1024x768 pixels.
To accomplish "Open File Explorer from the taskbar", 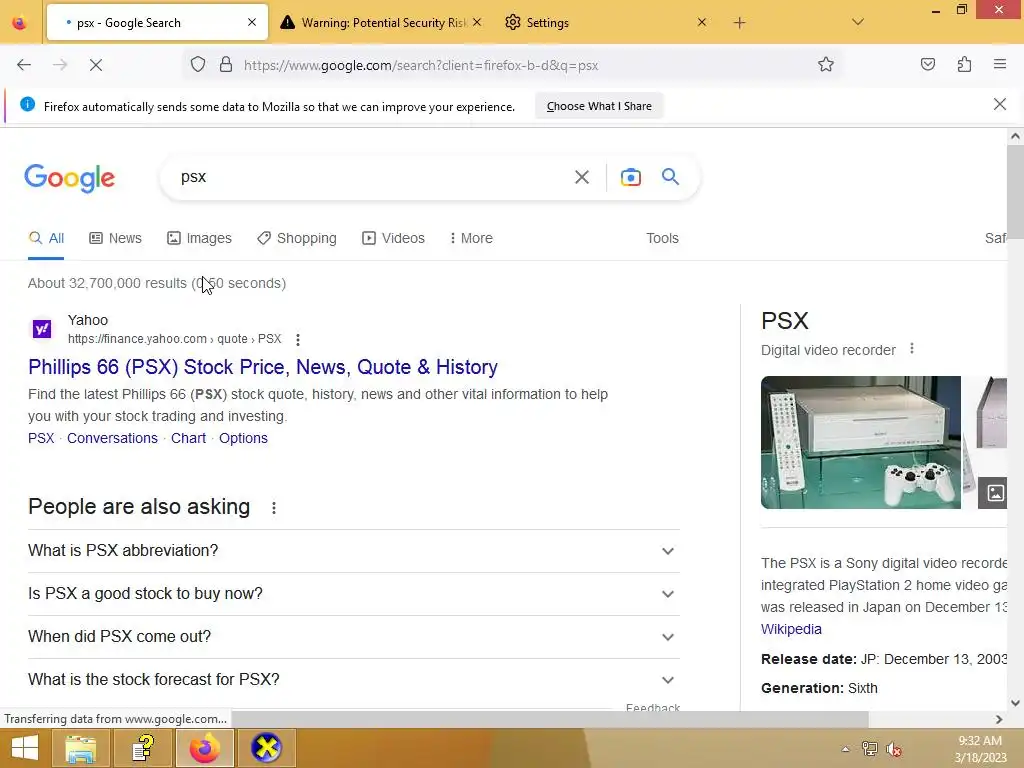I will pyautogui.click(x=81, y=748).
